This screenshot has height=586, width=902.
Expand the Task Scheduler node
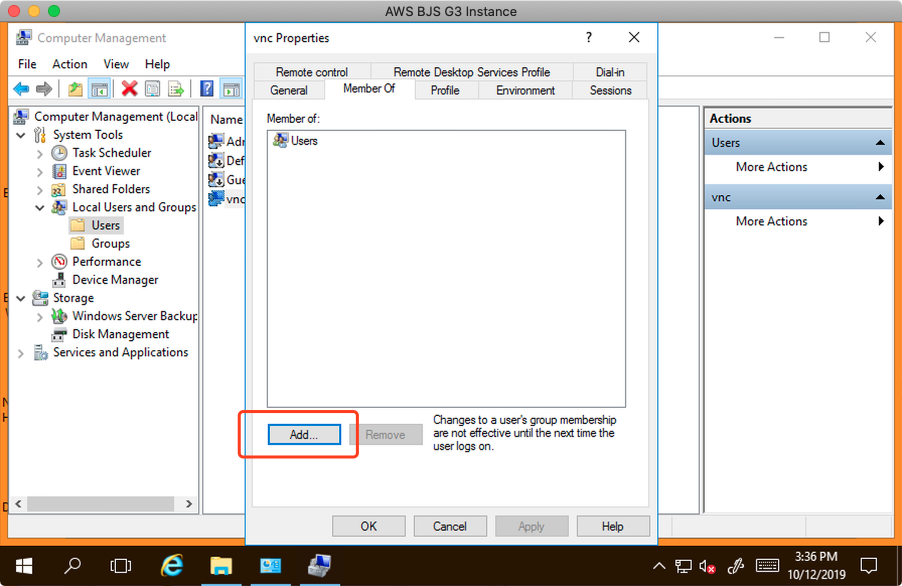point(40,154)
